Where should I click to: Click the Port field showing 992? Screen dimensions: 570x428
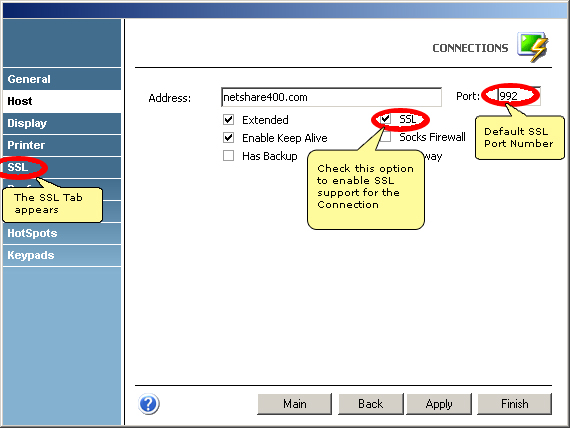[519, 96]
